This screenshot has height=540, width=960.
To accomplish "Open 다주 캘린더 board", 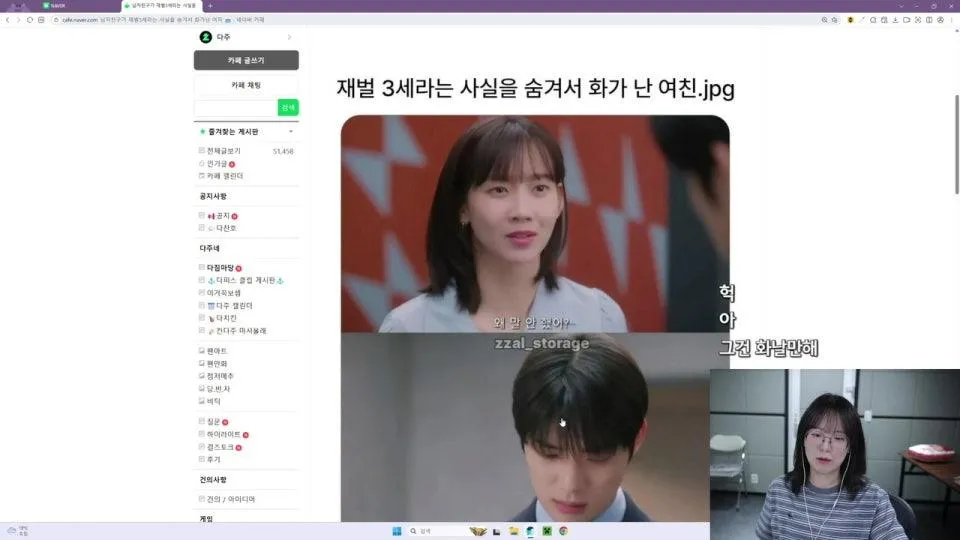I will click(234, 306).
